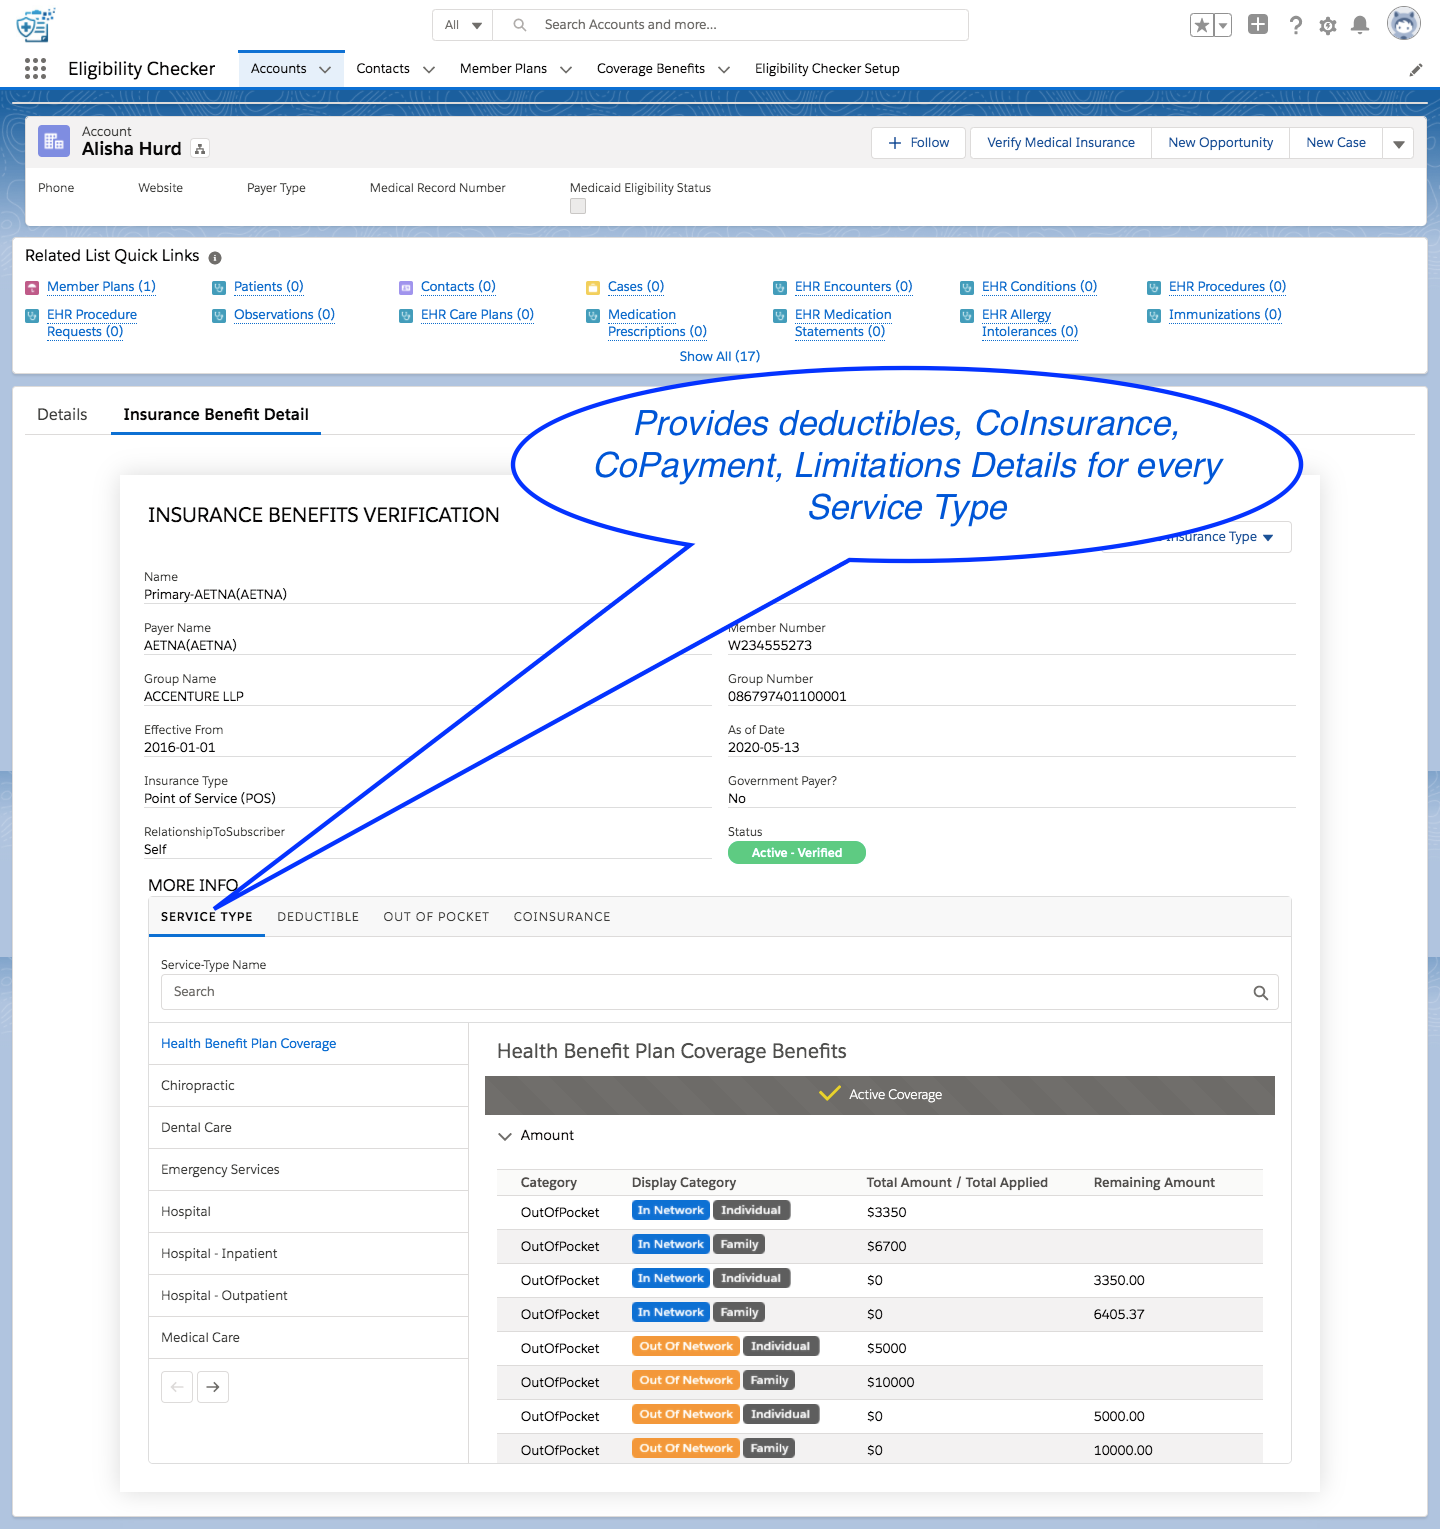This screenshot has height=1529, width=1440.
Task: Open the Show All (17) link
Action: (719, 356)
